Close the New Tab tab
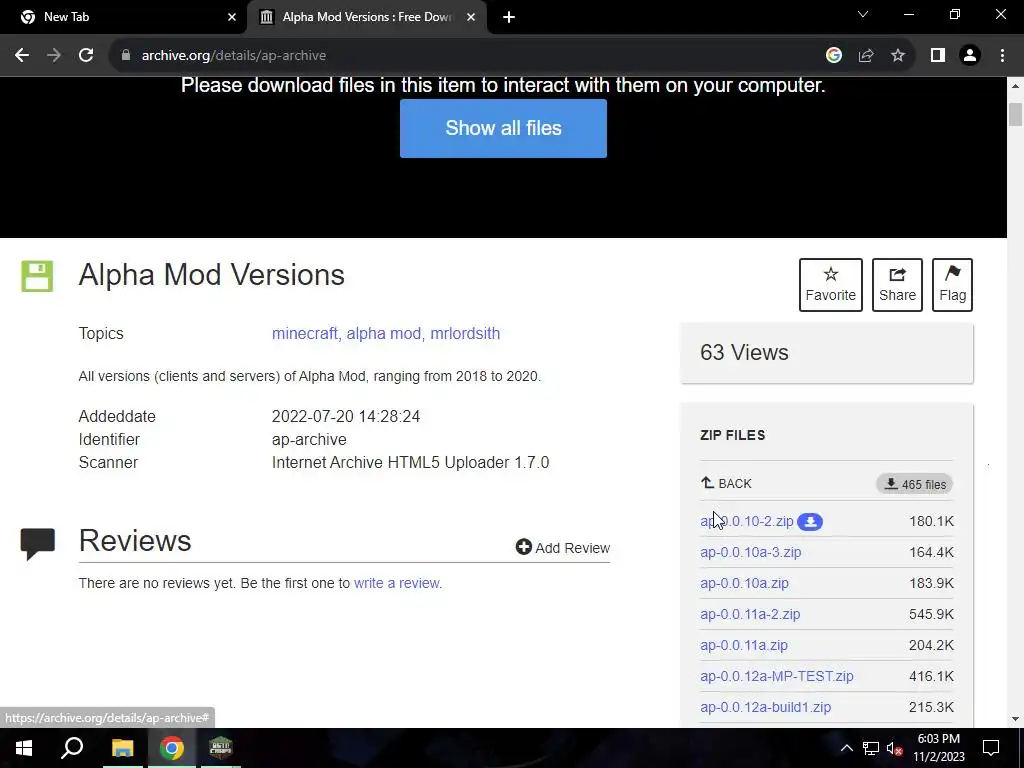1024x768 pixels. (232, 17)
